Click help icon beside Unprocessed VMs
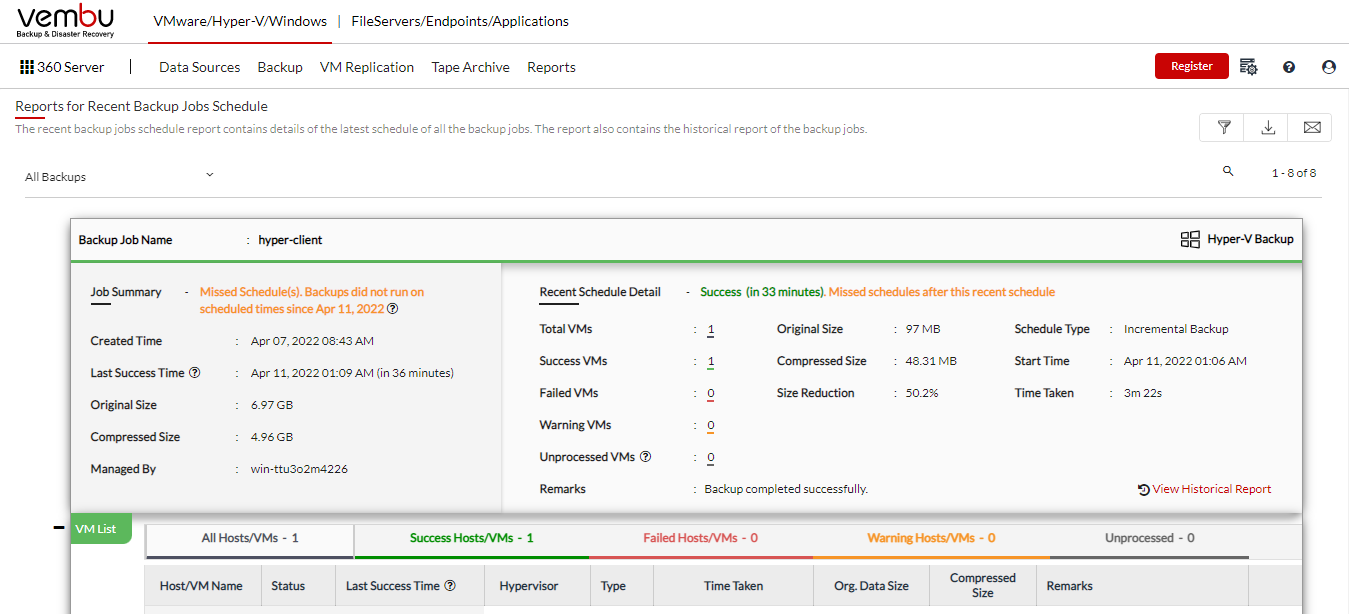 pyautogui.click(x=645, y=457)
